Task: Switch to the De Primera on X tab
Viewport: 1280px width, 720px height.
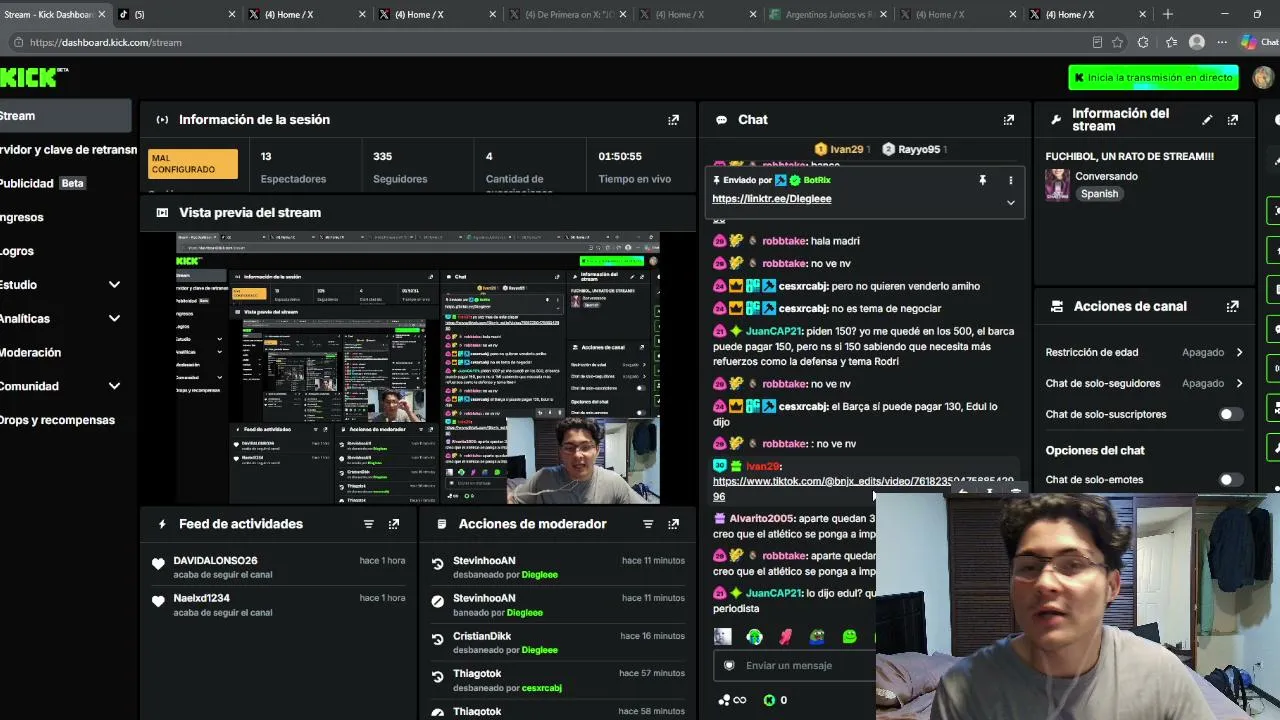Action: tap(568, 15)
